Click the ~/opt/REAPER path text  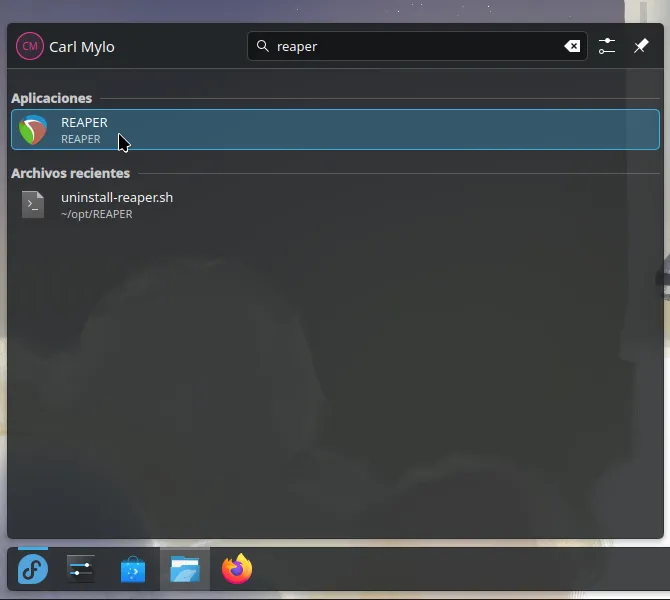pos(97,214)
